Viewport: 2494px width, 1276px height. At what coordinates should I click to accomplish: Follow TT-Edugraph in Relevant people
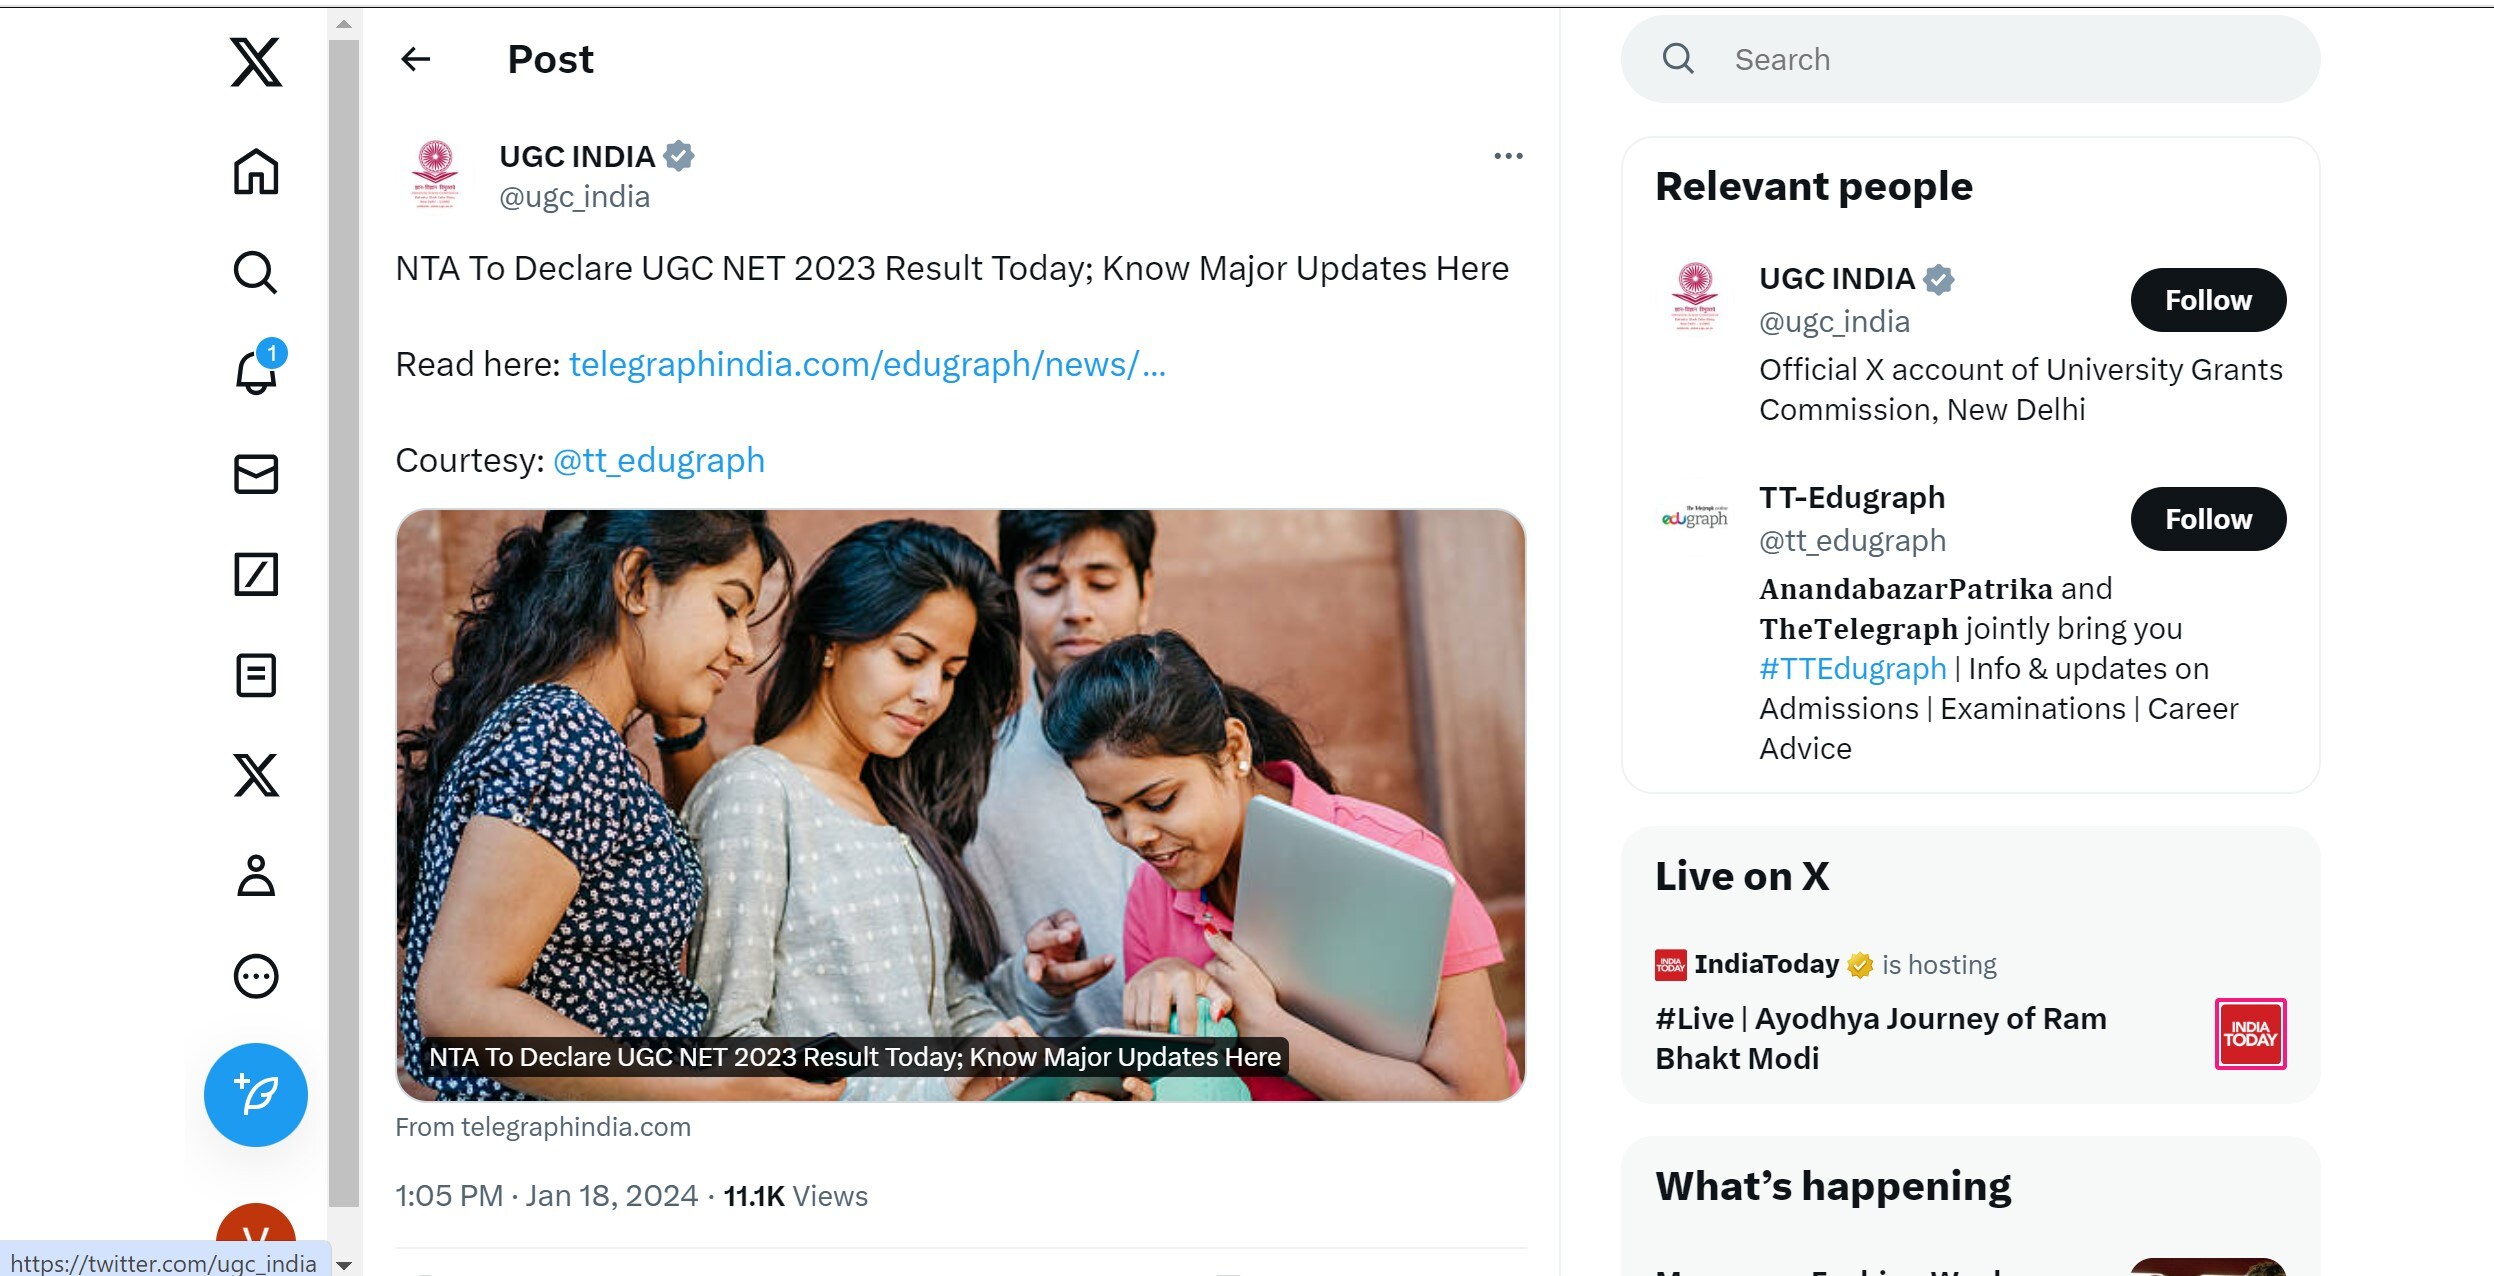pos(2208,519)
